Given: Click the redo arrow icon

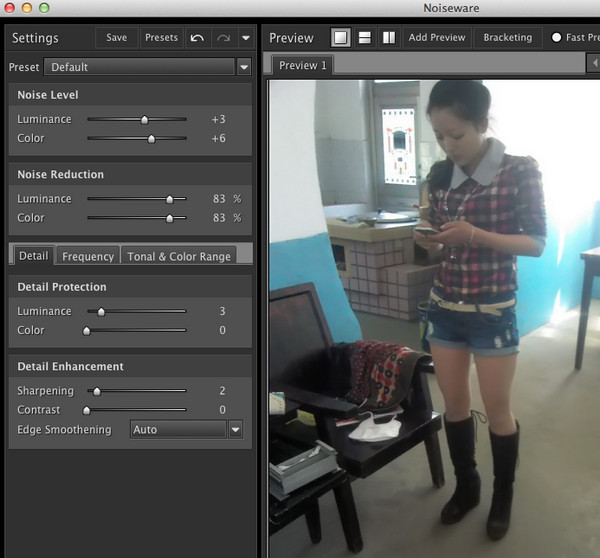Looking at the screenshot, I should click(222, 38).
